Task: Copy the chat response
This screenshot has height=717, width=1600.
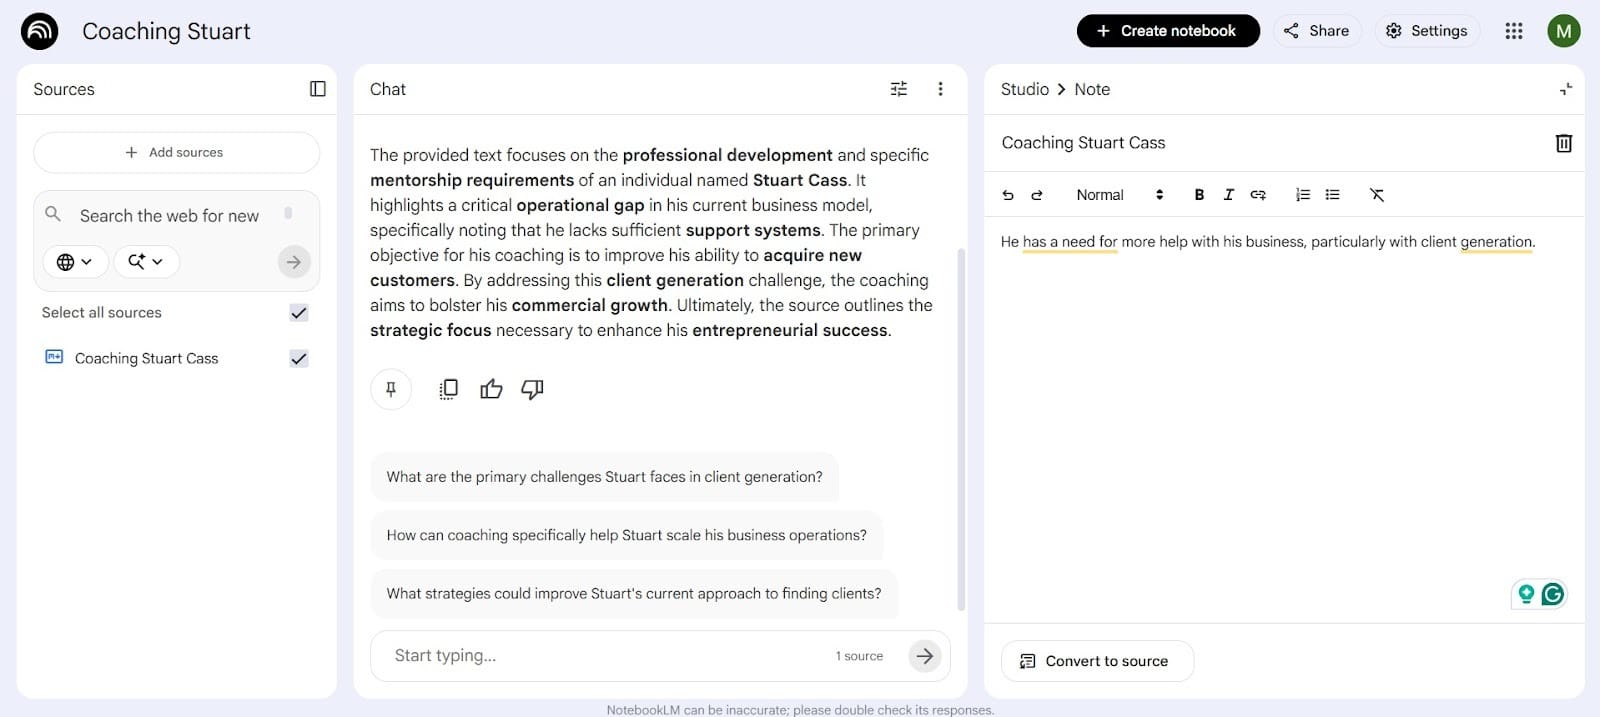Action: 447,389
